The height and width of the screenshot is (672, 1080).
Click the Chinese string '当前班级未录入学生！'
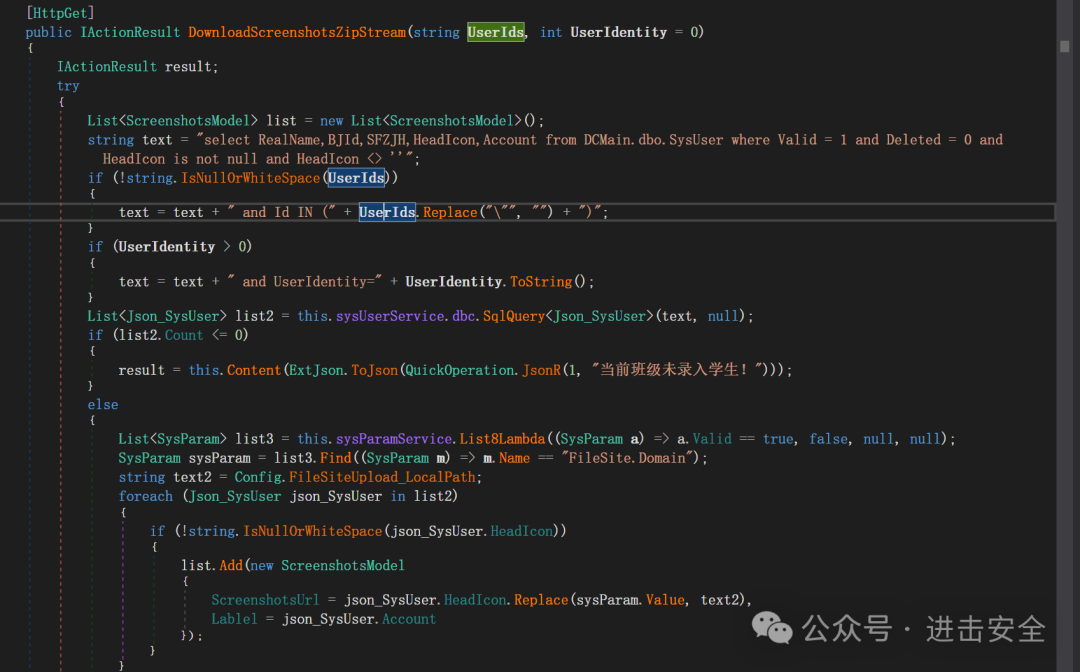point(679,370)
